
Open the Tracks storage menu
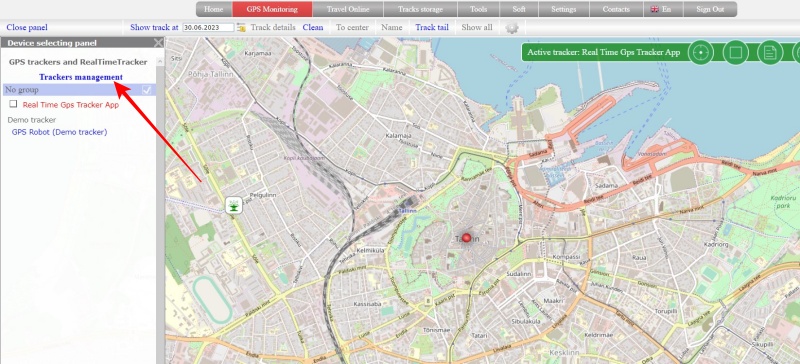(420, 9)
